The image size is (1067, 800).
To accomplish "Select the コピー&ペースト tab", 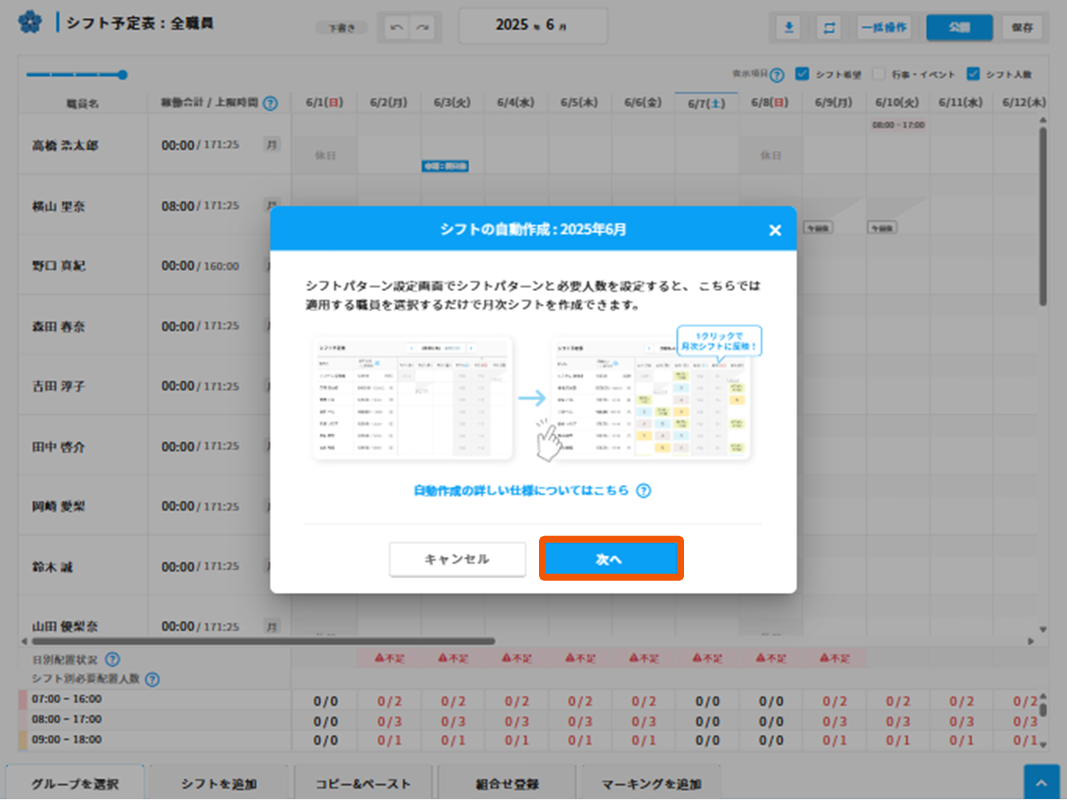I will 362,784.
